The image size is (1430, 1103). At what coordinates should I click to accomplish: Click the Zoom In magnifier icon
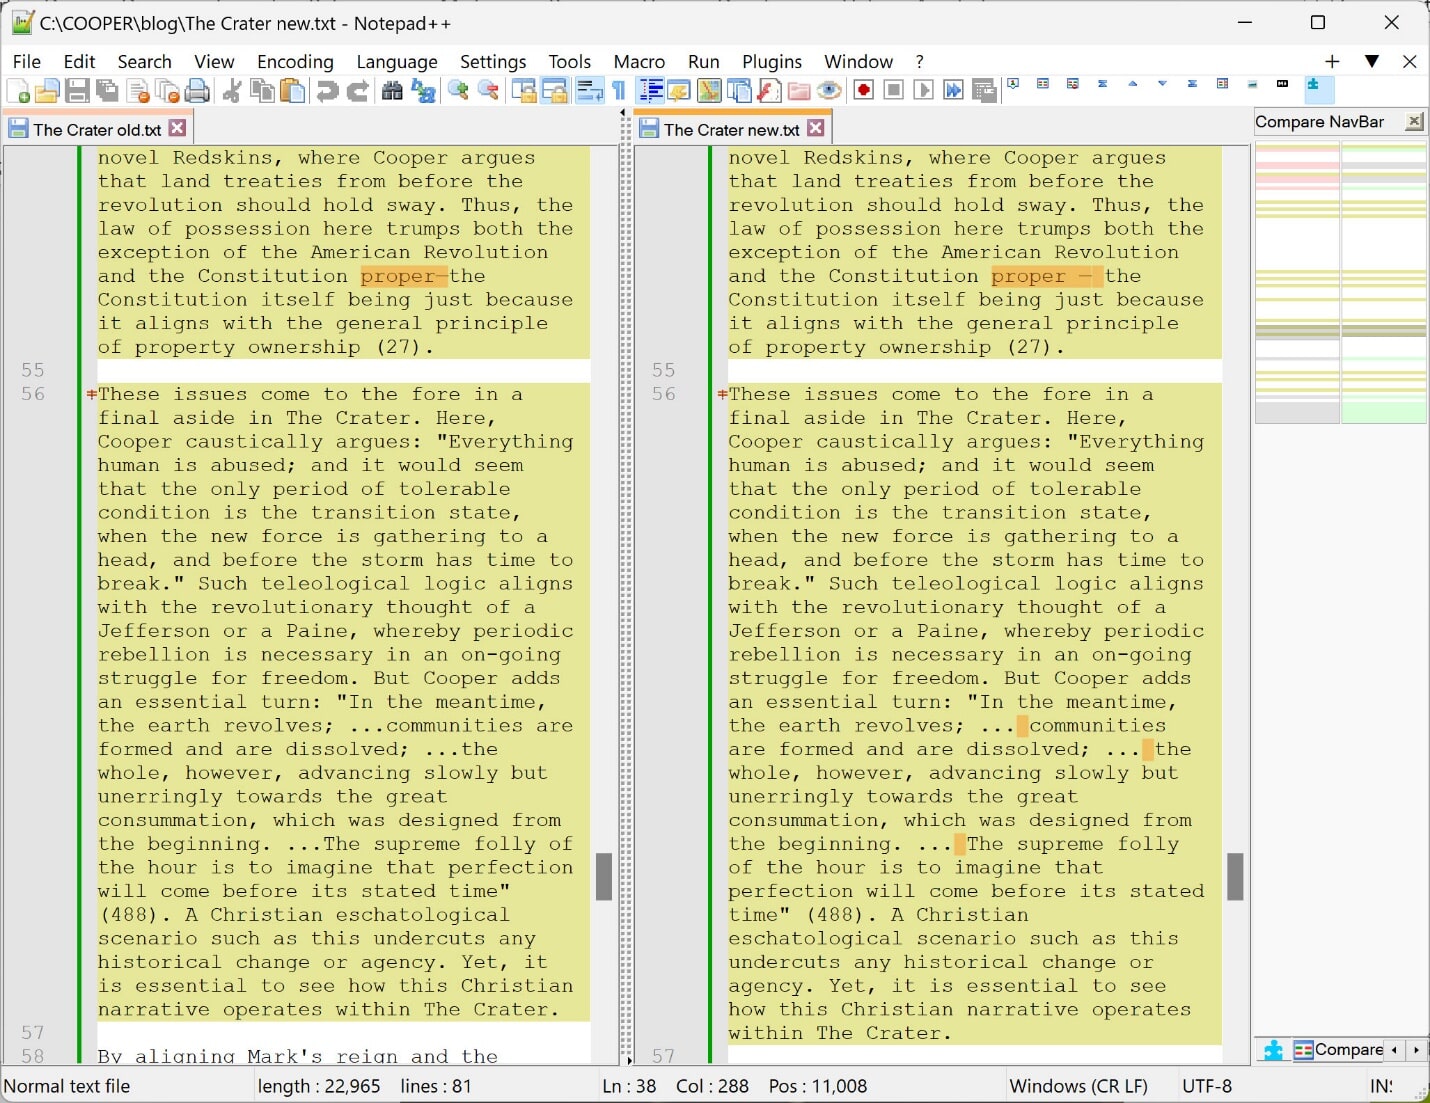(x=458, y=91)
